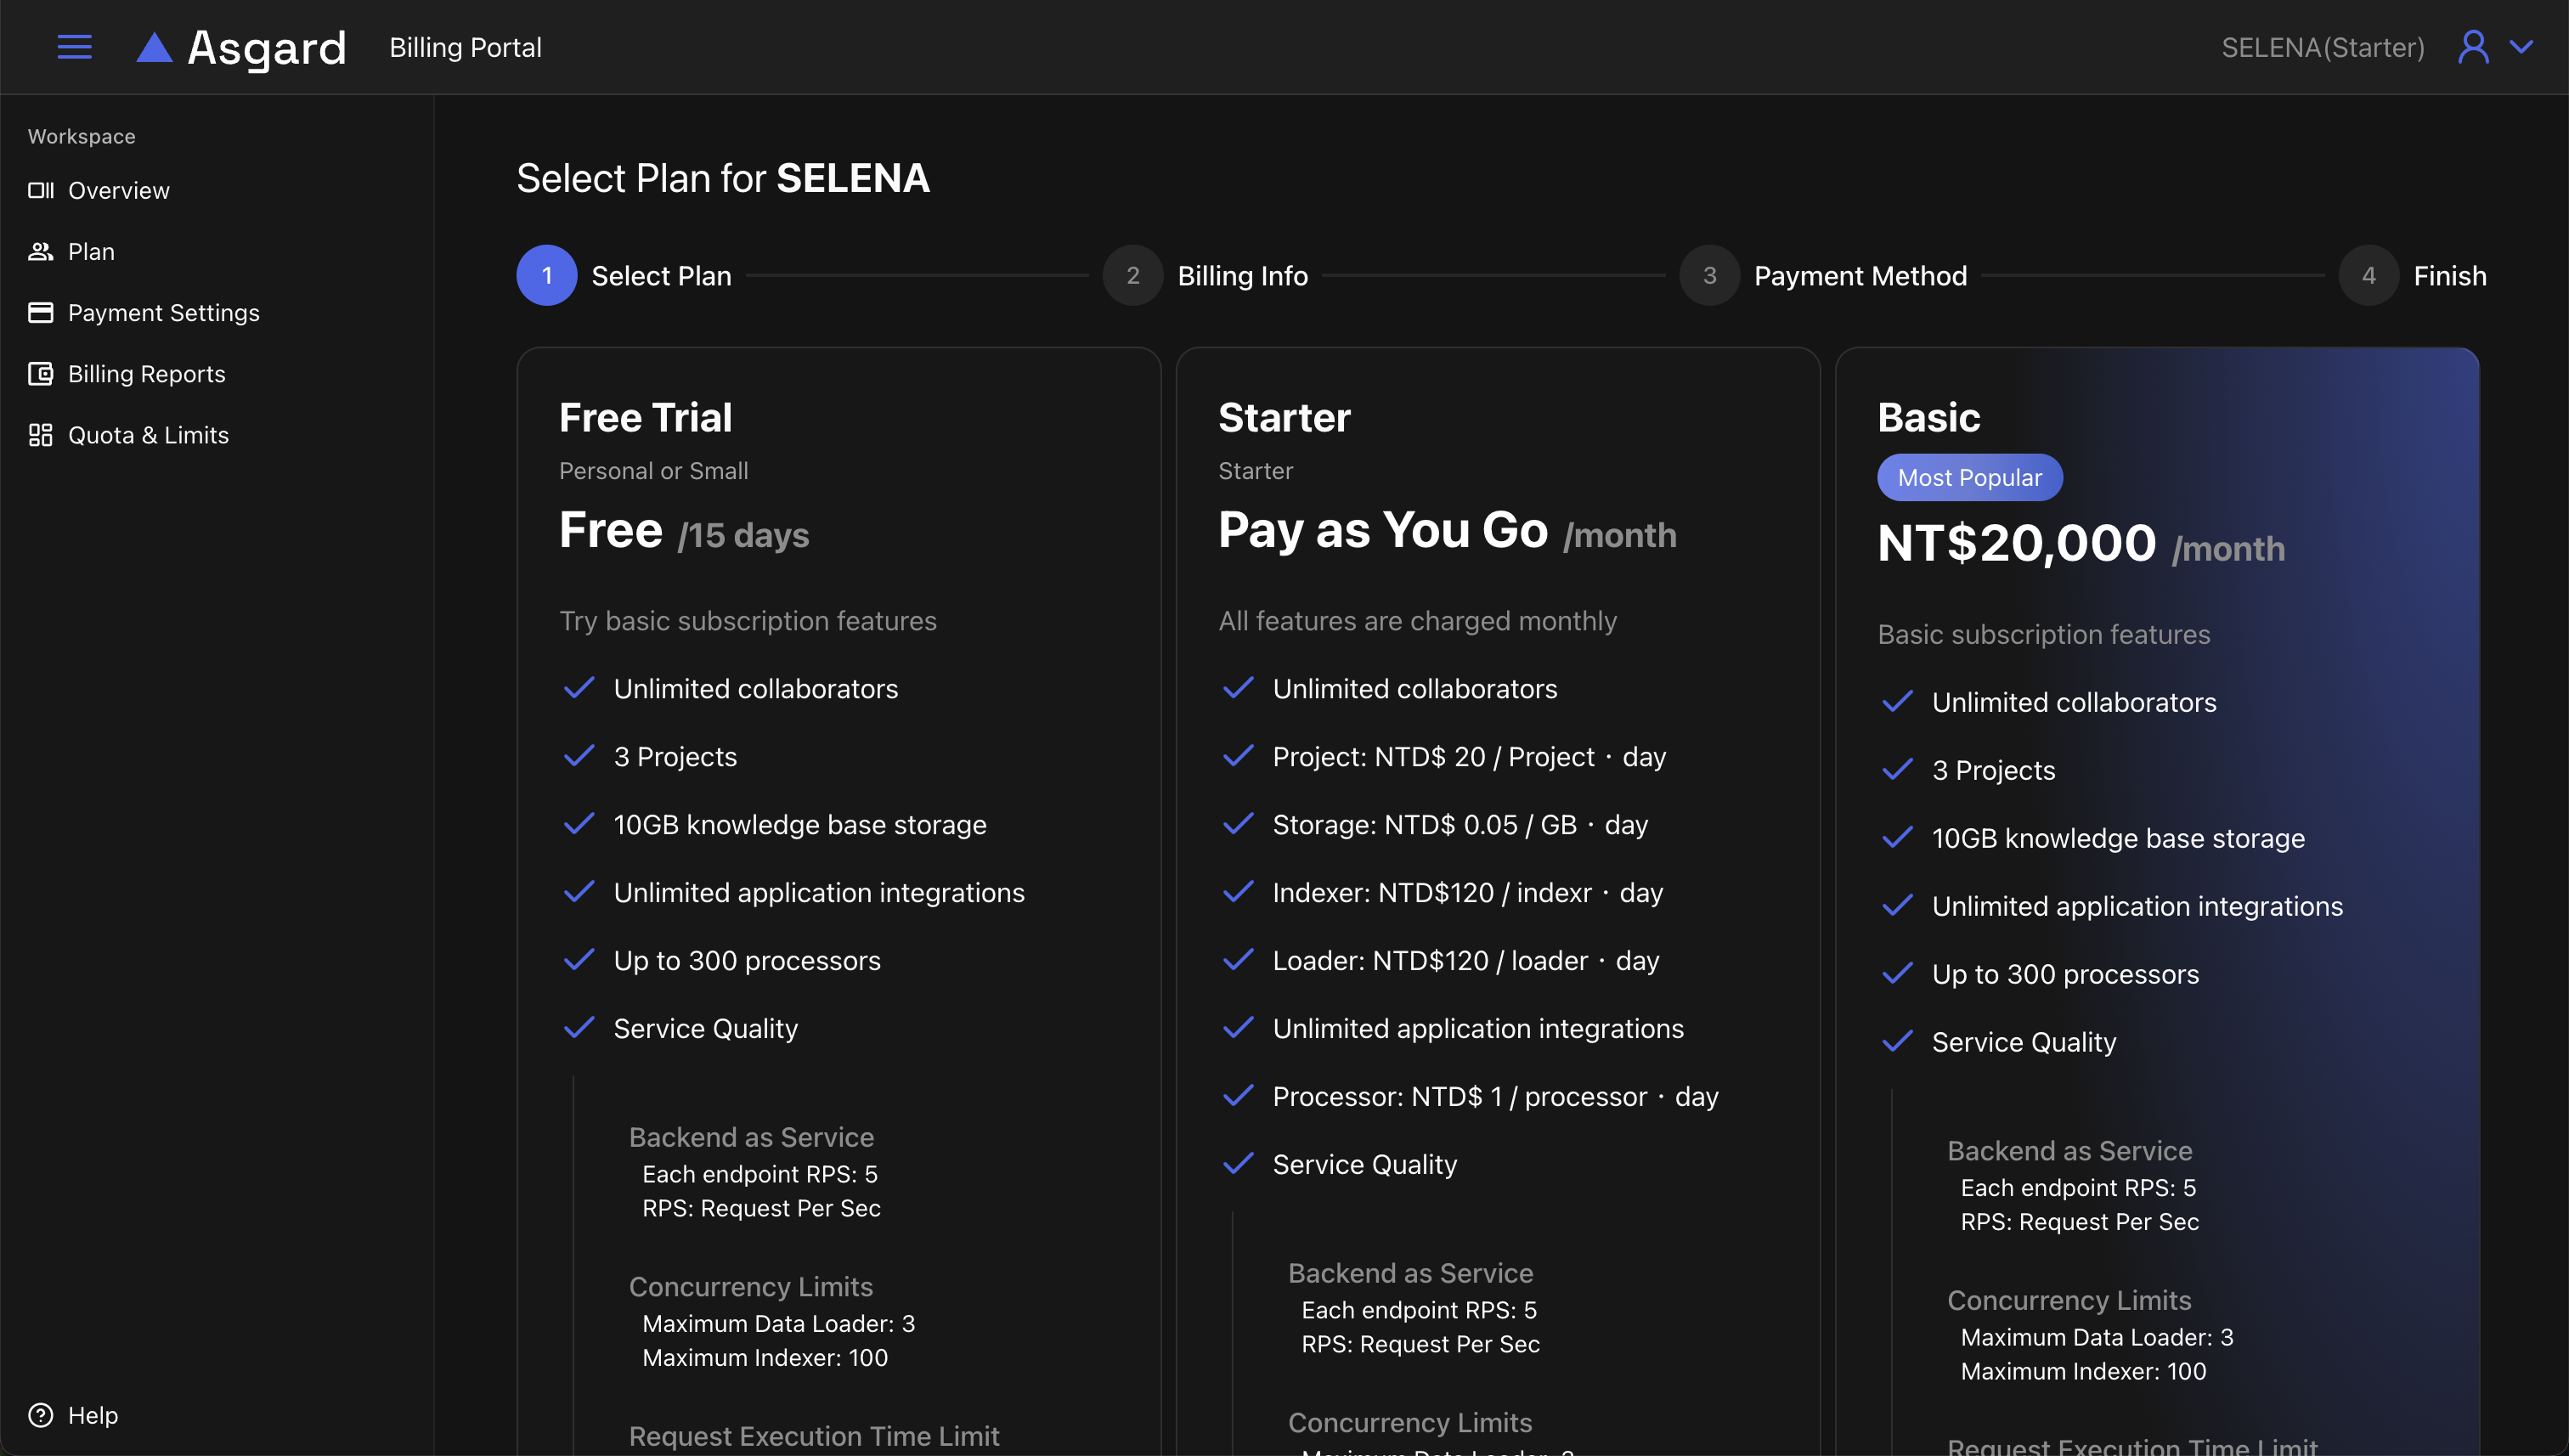Click the Payment Settings card icon

tap(41, 312)
